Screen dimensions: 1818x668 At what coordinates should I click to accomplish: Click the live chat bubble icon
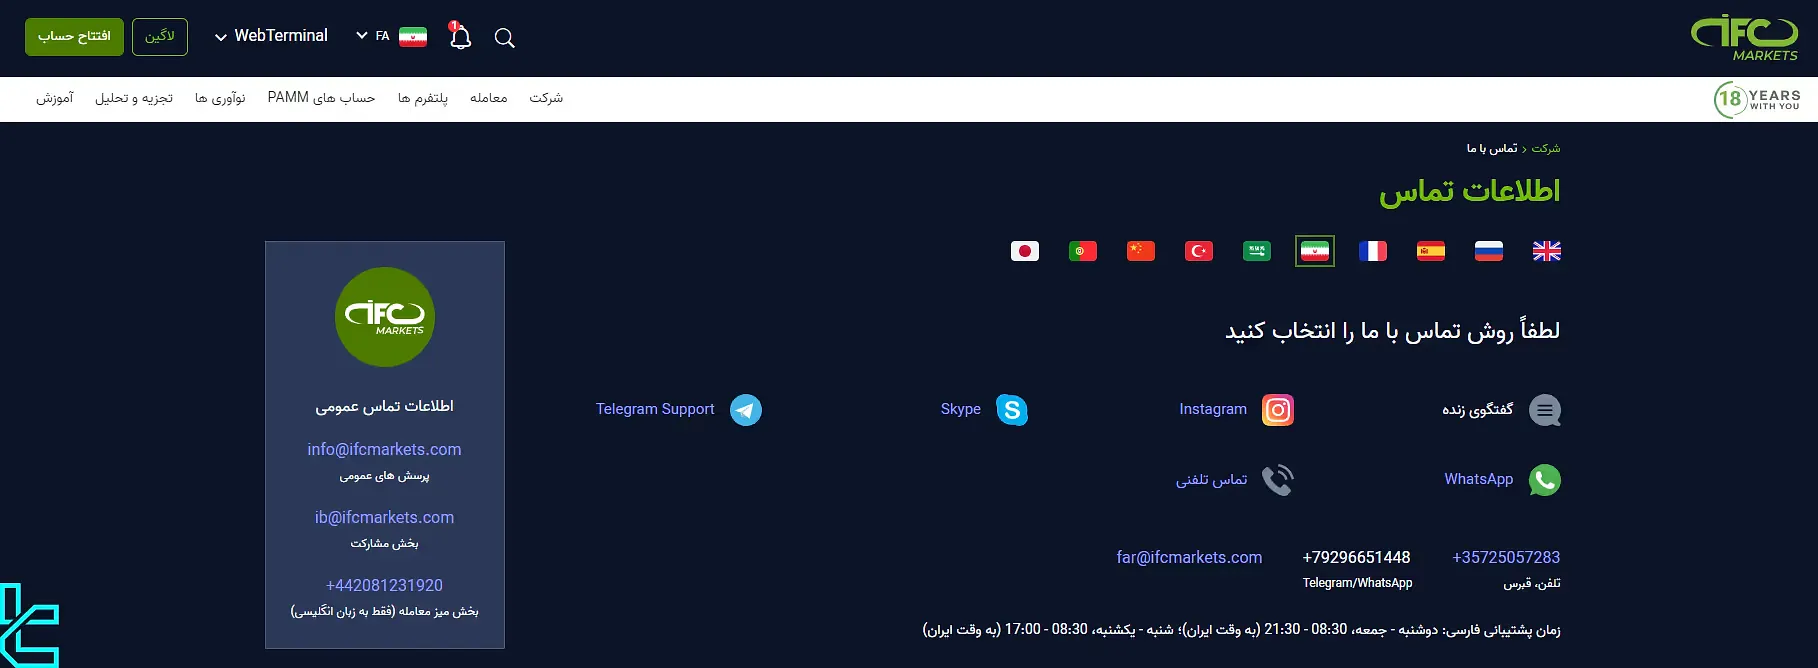[1545, 410]
